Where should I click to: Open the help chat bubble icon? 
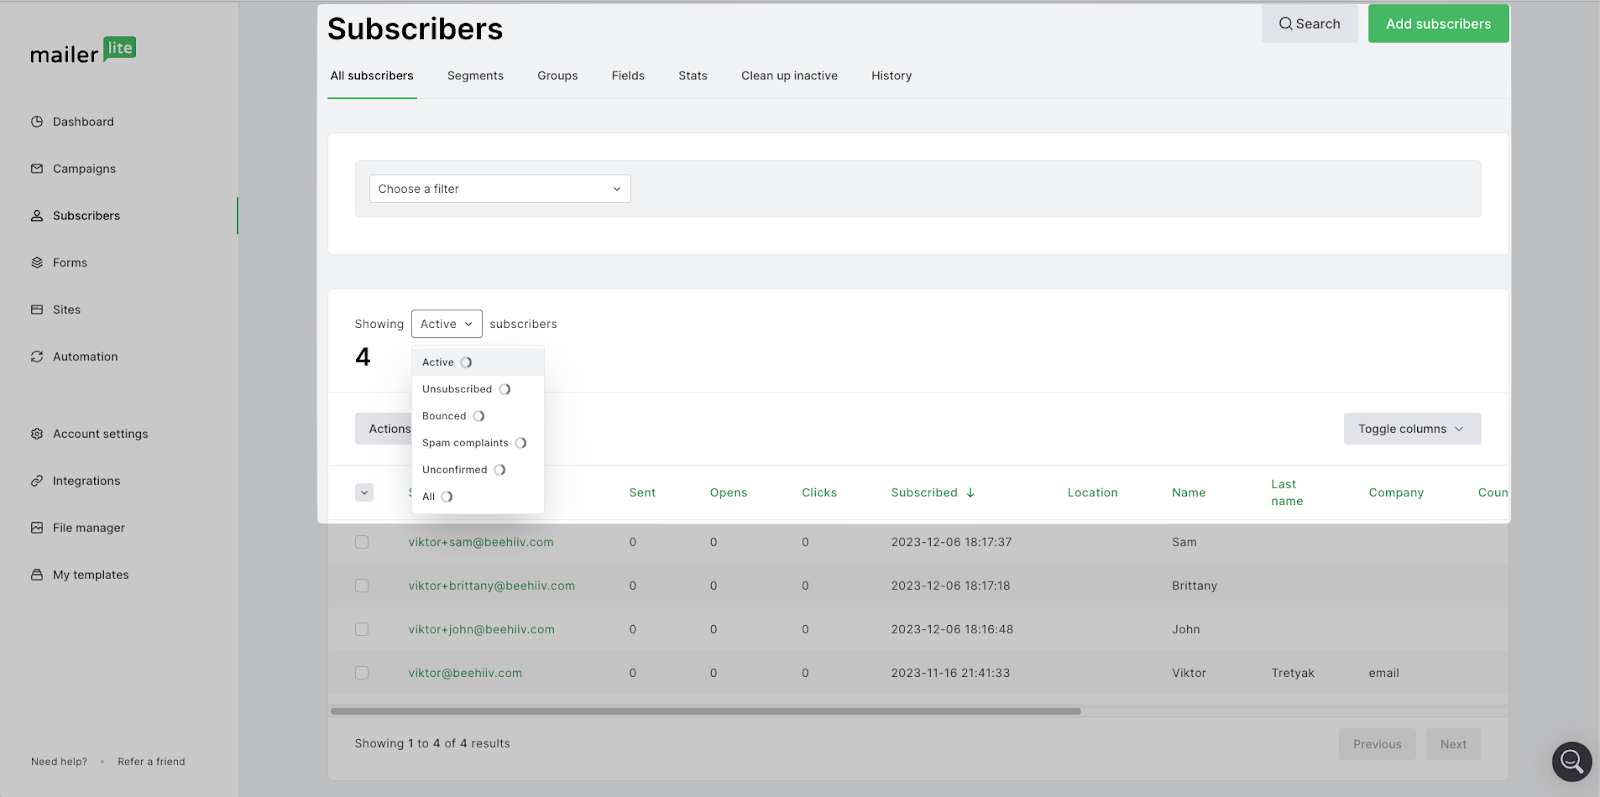tap(1571, 762)
